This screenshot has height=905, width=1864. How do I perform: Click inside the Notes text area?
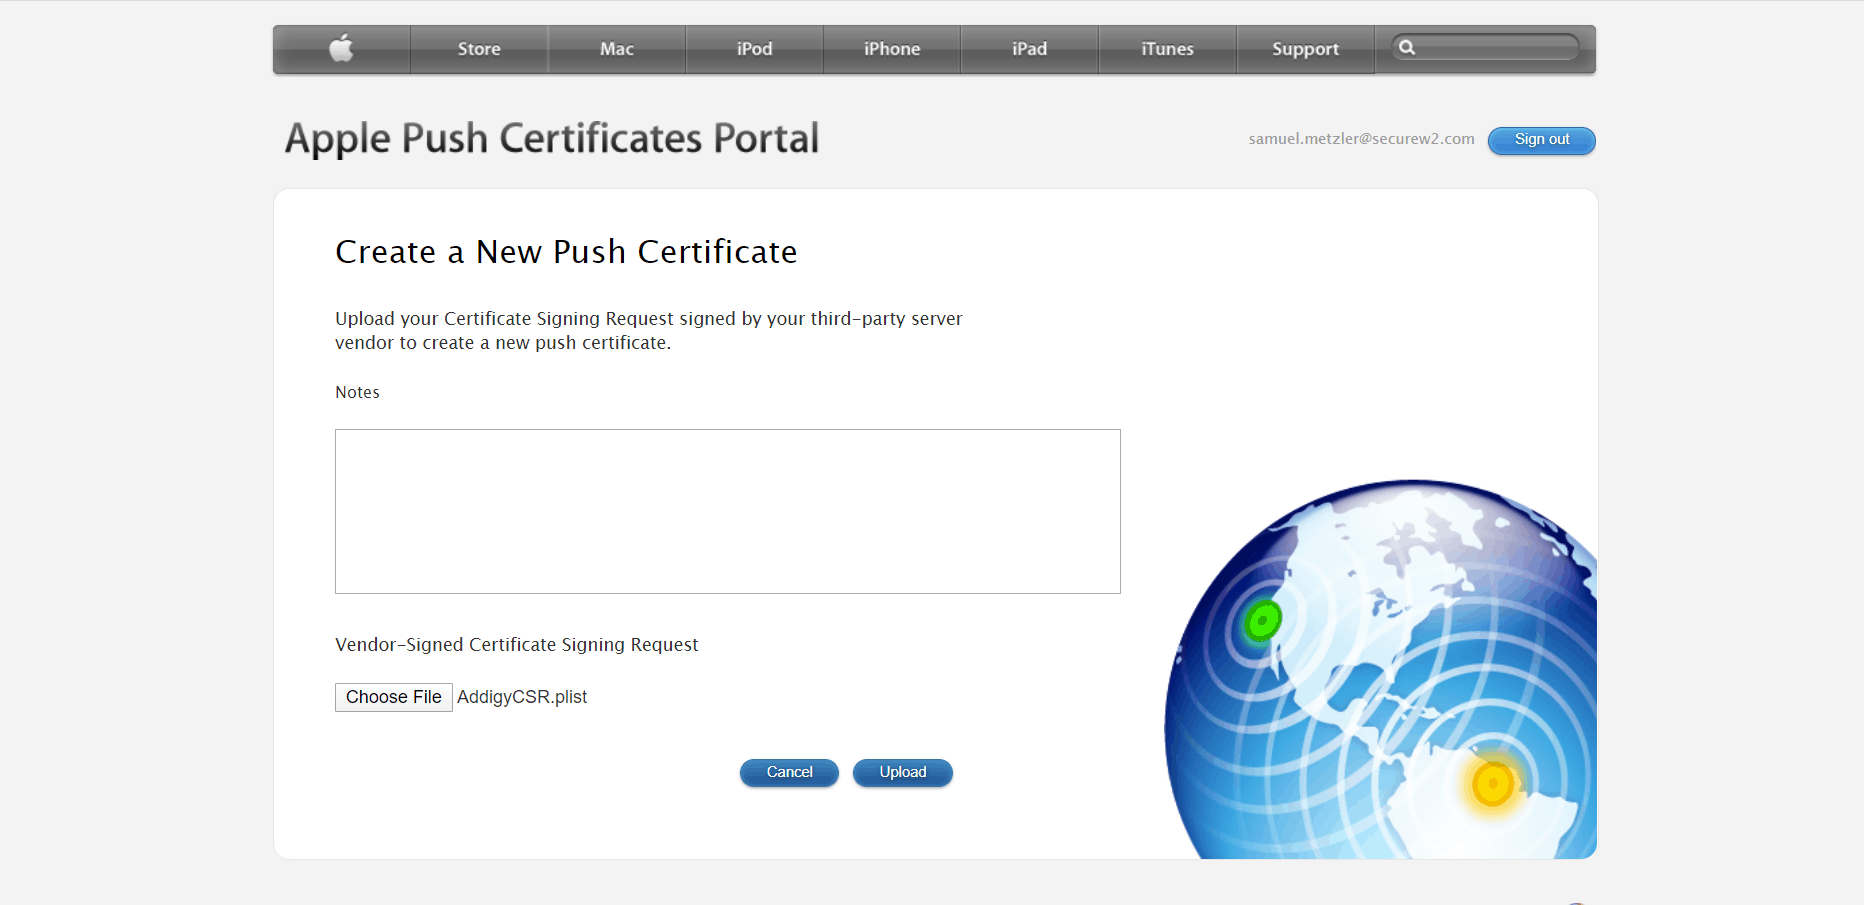click(727, 511)
